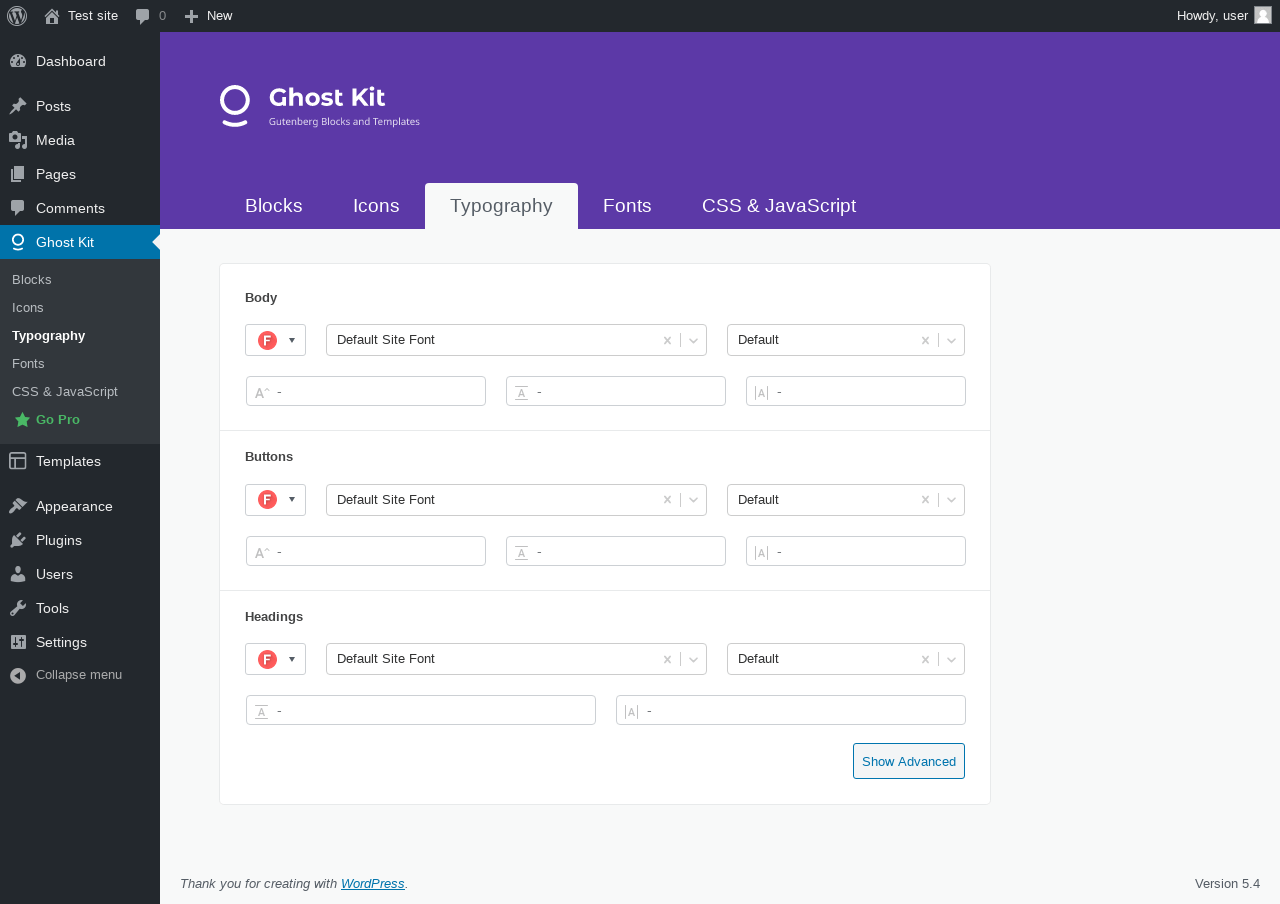Clear the Body font family selection

pyautogui.click(x=667, y=340)
